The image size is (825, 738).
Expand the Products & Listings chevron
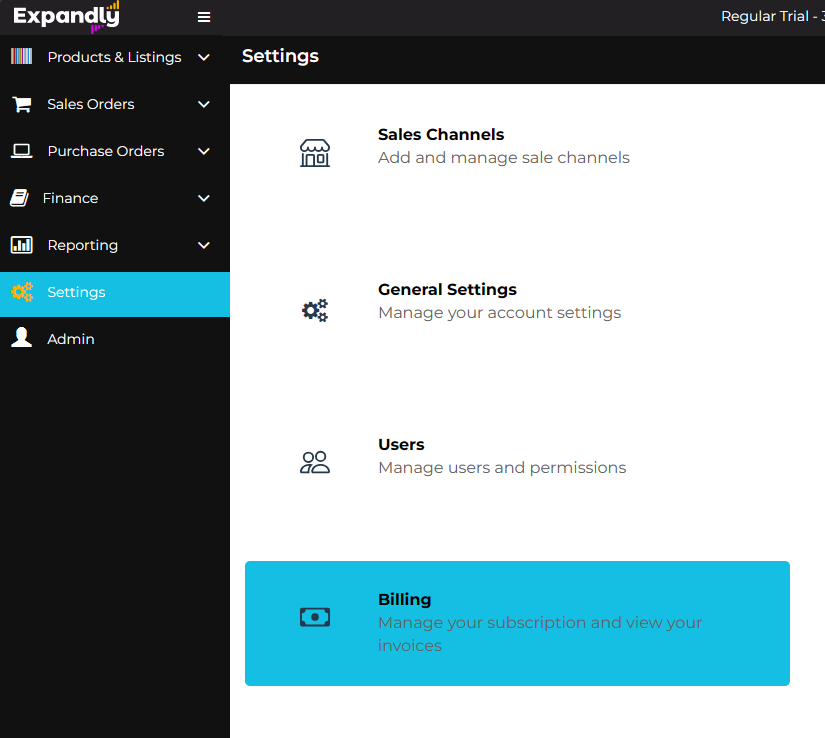pos(204,57)
